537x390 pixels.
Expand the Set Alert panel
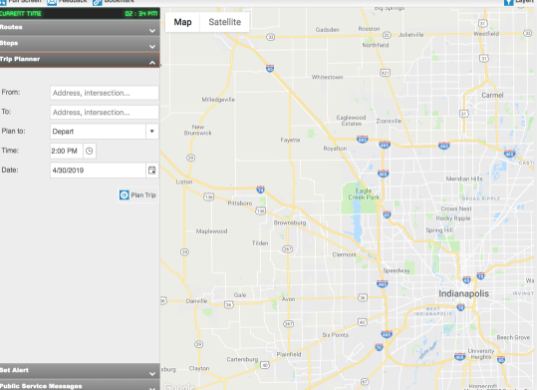click(x=79, y=370)
